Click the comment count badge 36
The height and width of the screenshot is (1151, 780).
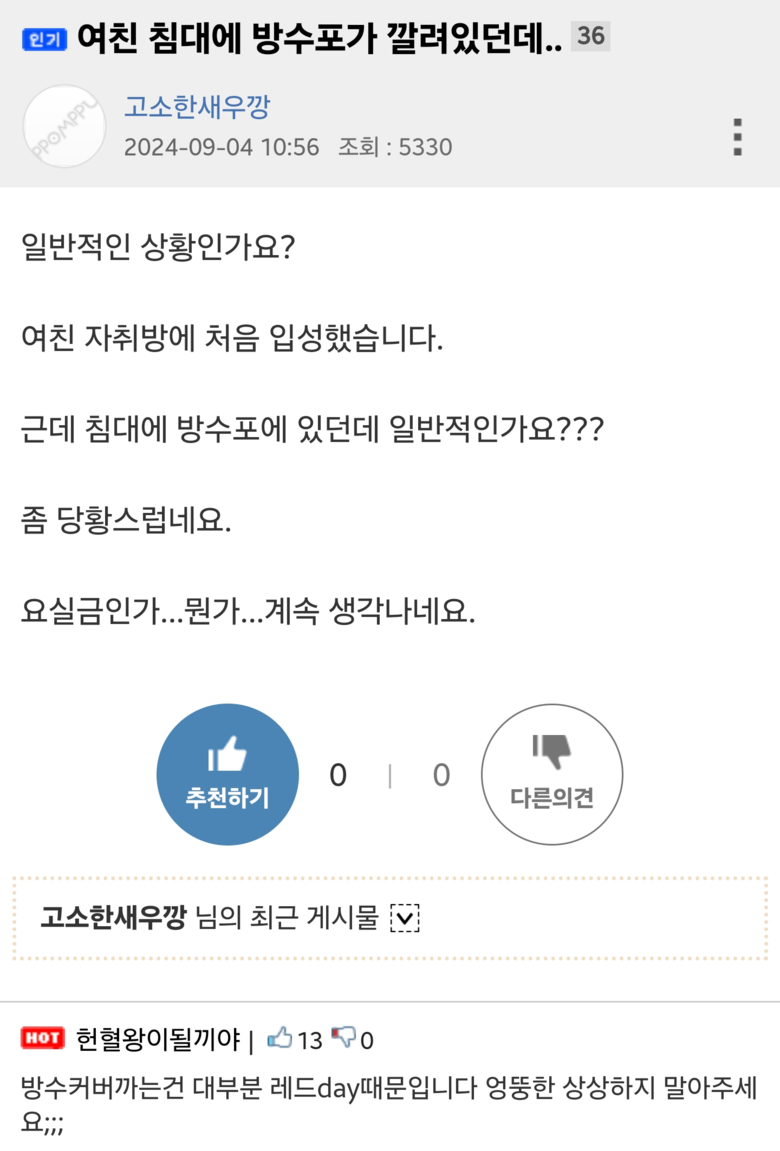pyautogui.click(x=591, y=35)
